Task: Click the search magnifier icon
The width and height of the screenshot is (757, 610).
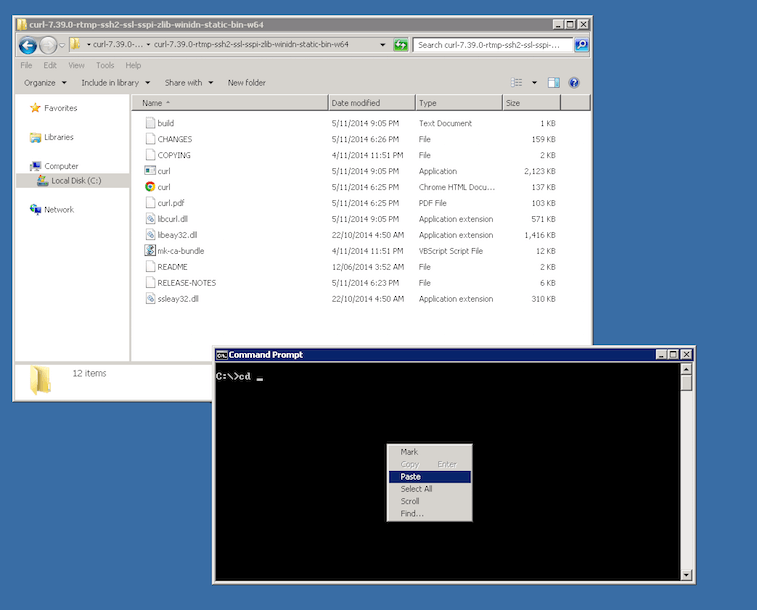Action: pos(581,45)
